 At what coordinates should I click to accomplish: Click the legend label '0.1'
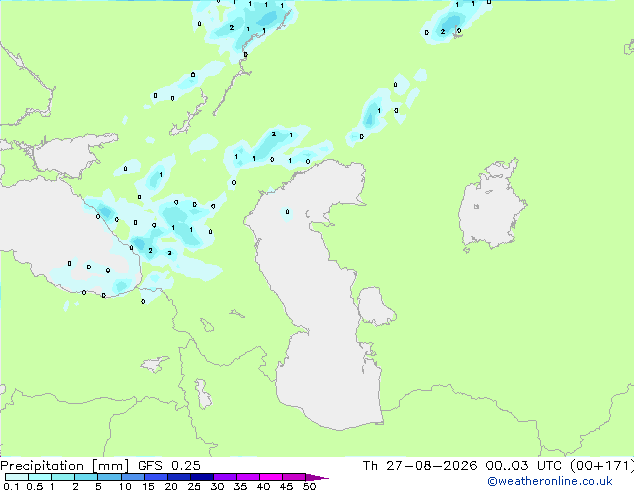coord(11,486)
